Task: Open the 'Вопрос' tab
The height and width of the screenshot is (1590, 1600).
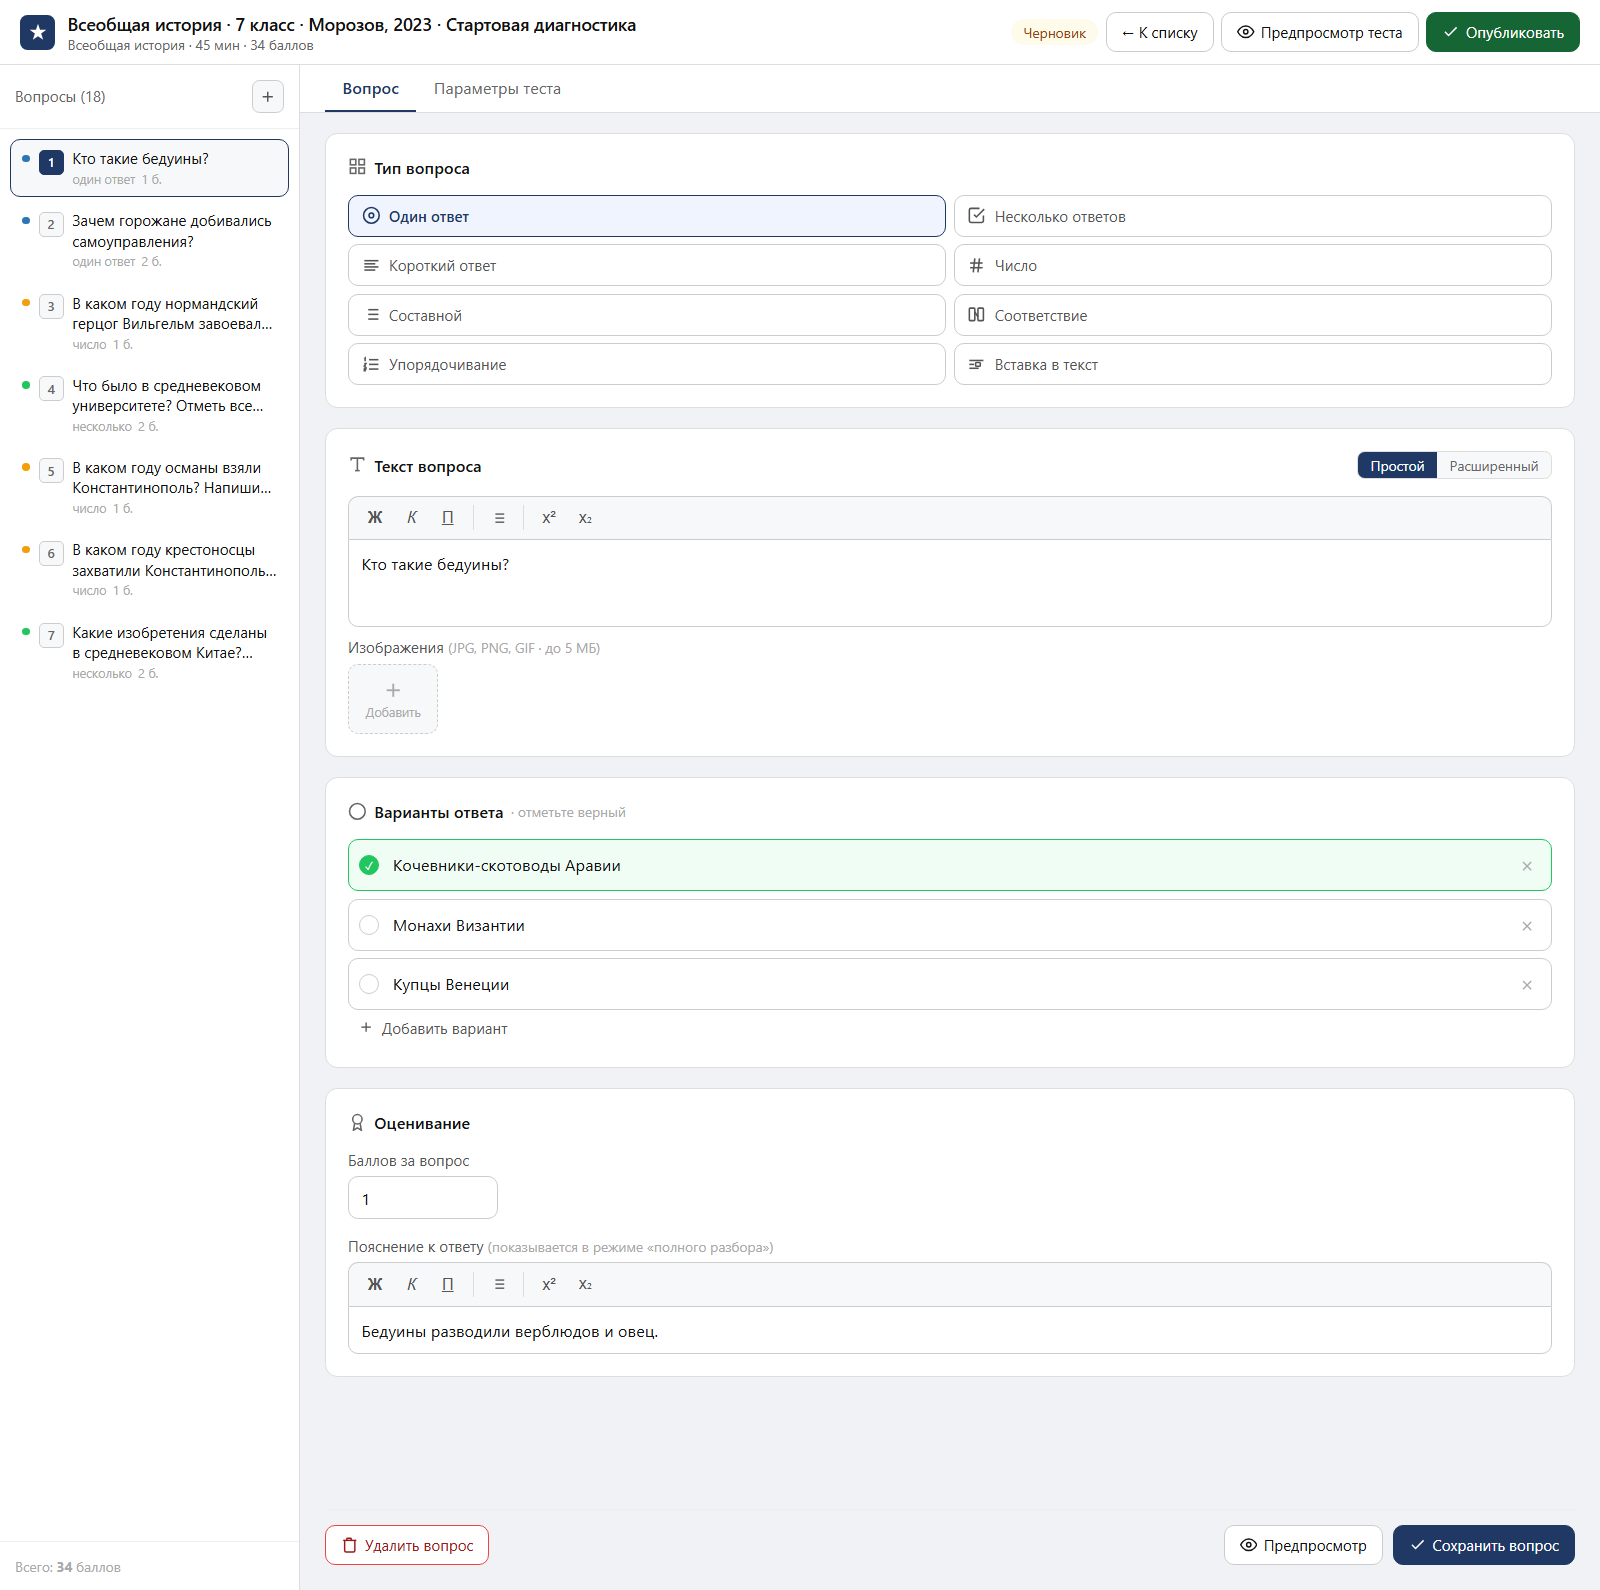Action: tap(371, 89)
